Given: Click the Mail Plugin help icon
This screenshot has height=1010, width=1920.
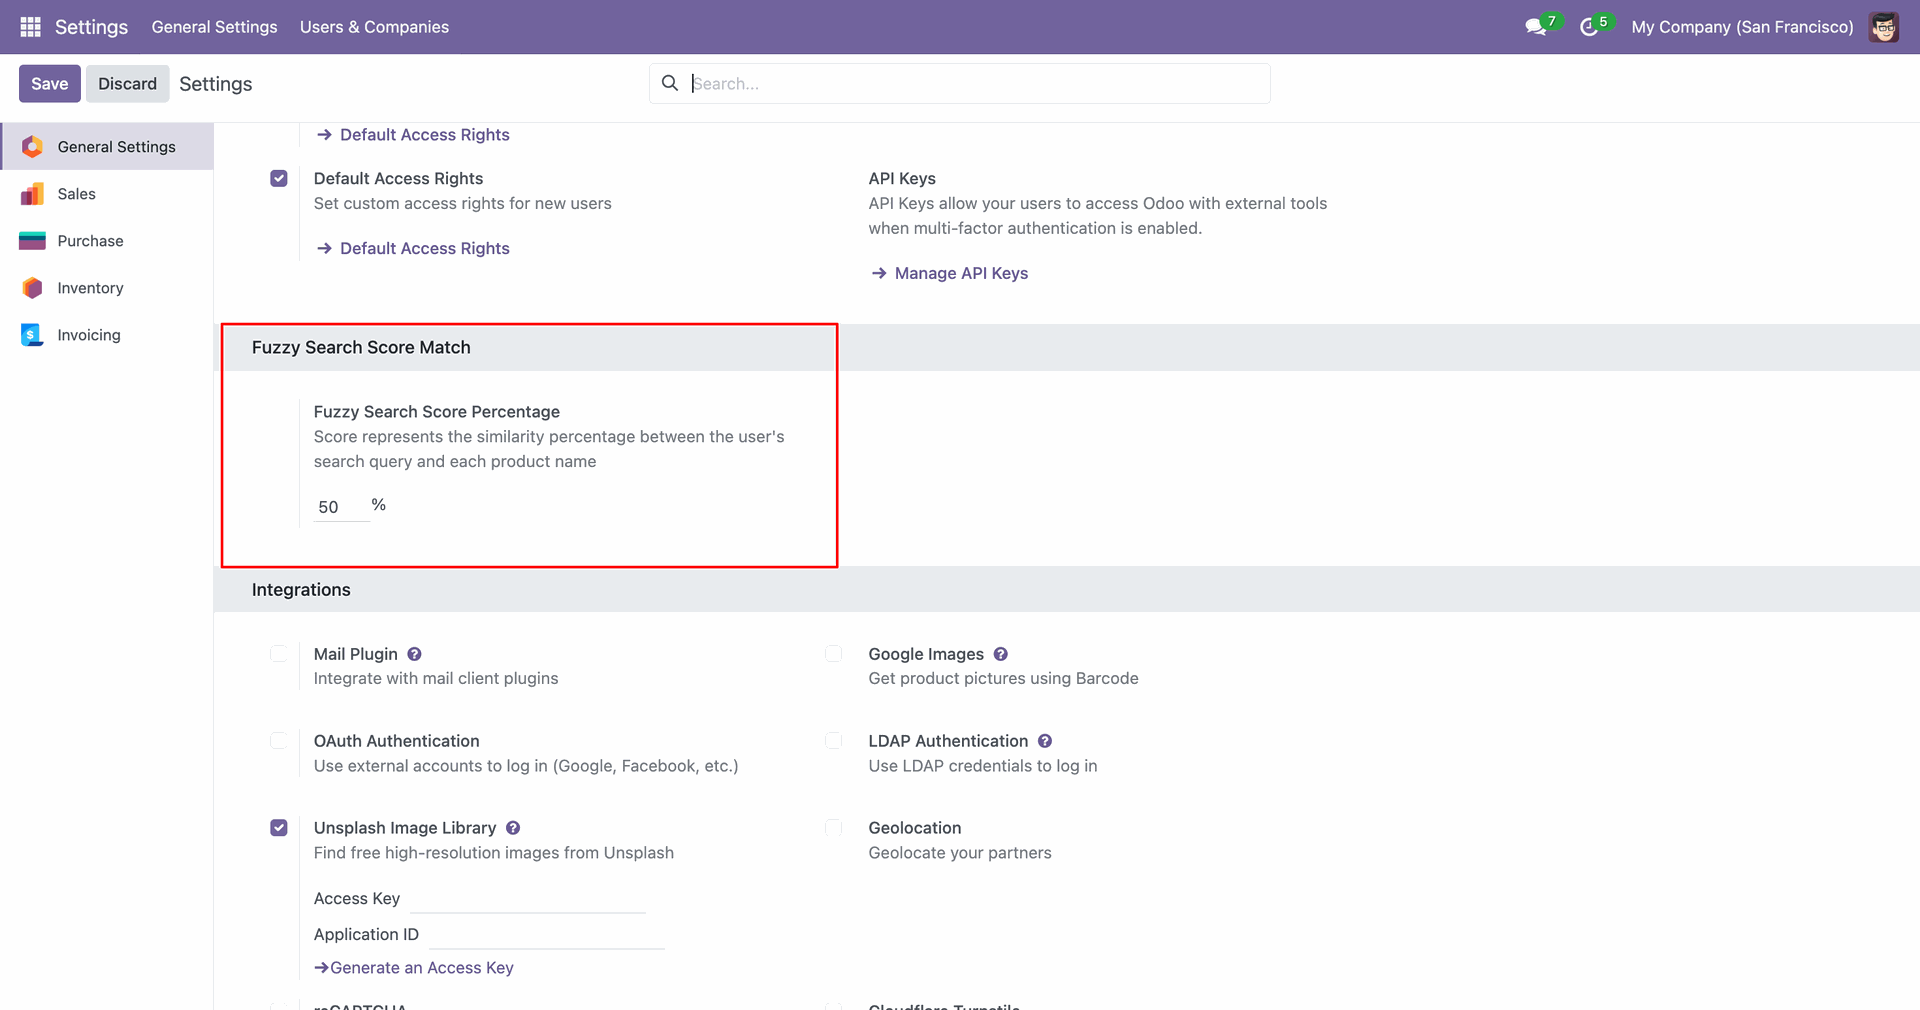Looking at the screenshot, I should [x=414, y=654].
